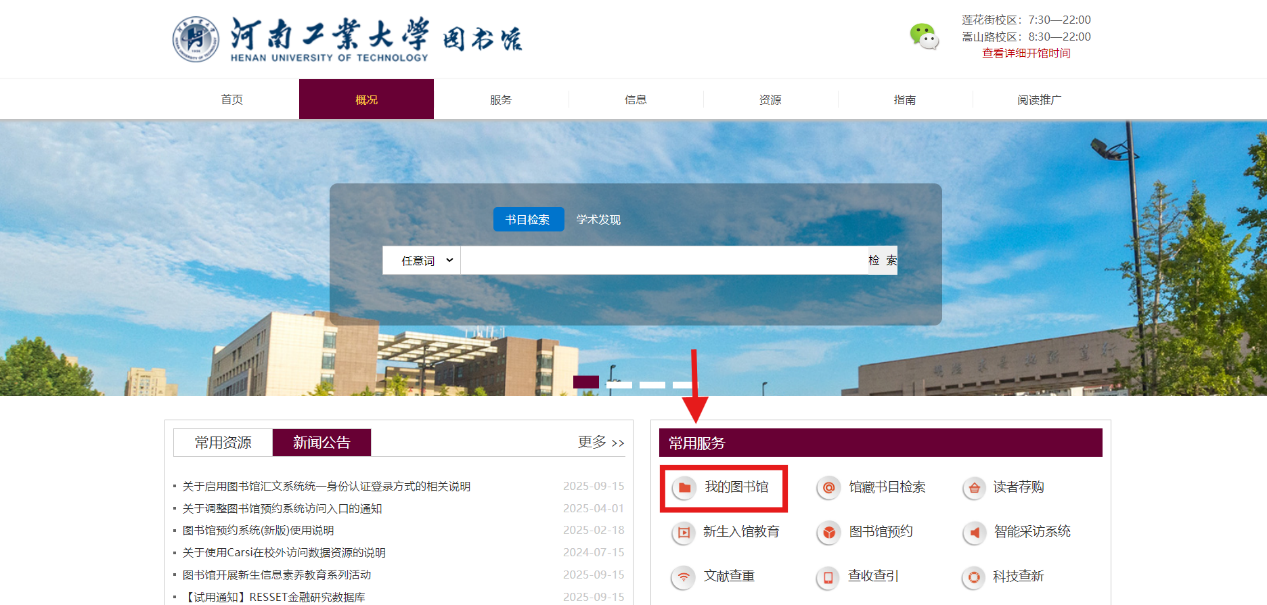Click the 读者荐购 basket icon
The height and width of the screenshot is (605, 1267).
973,488
